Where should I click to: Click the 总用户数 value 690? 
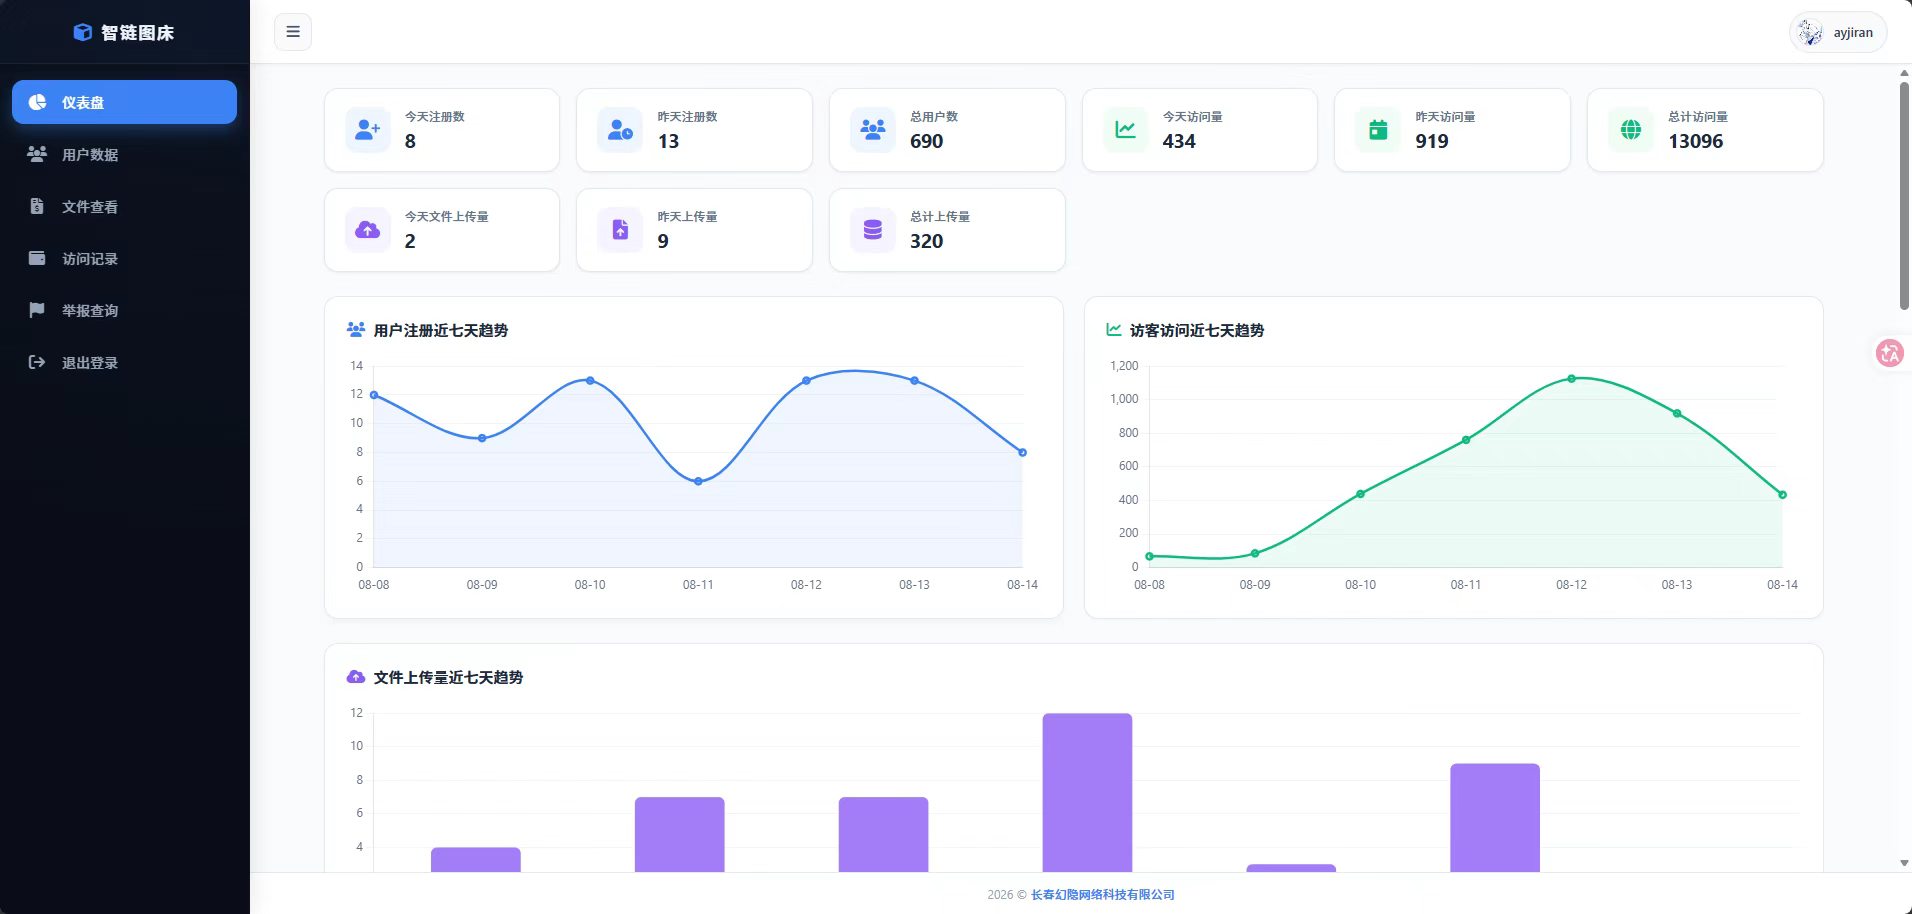click(x=926, y=141)
